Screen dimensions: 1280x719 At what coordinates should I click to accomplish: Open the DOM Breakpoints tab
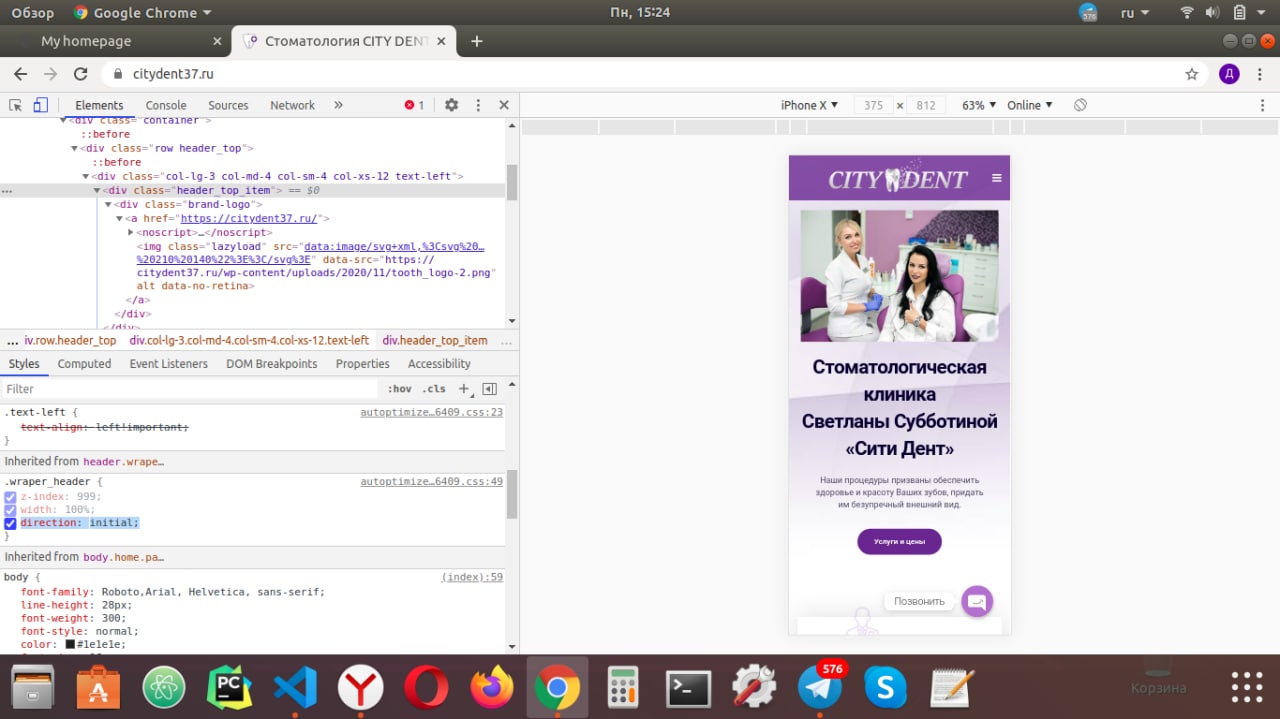(272, 364)
